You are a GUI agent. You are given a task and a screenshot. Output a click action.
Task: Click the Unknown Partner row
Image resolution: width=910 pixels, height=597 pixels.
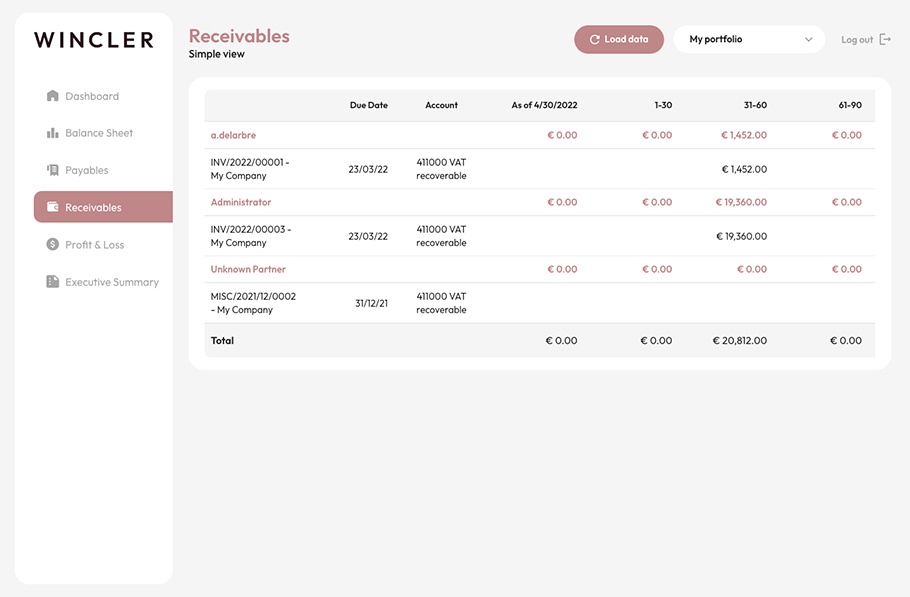tap(539, 269)
